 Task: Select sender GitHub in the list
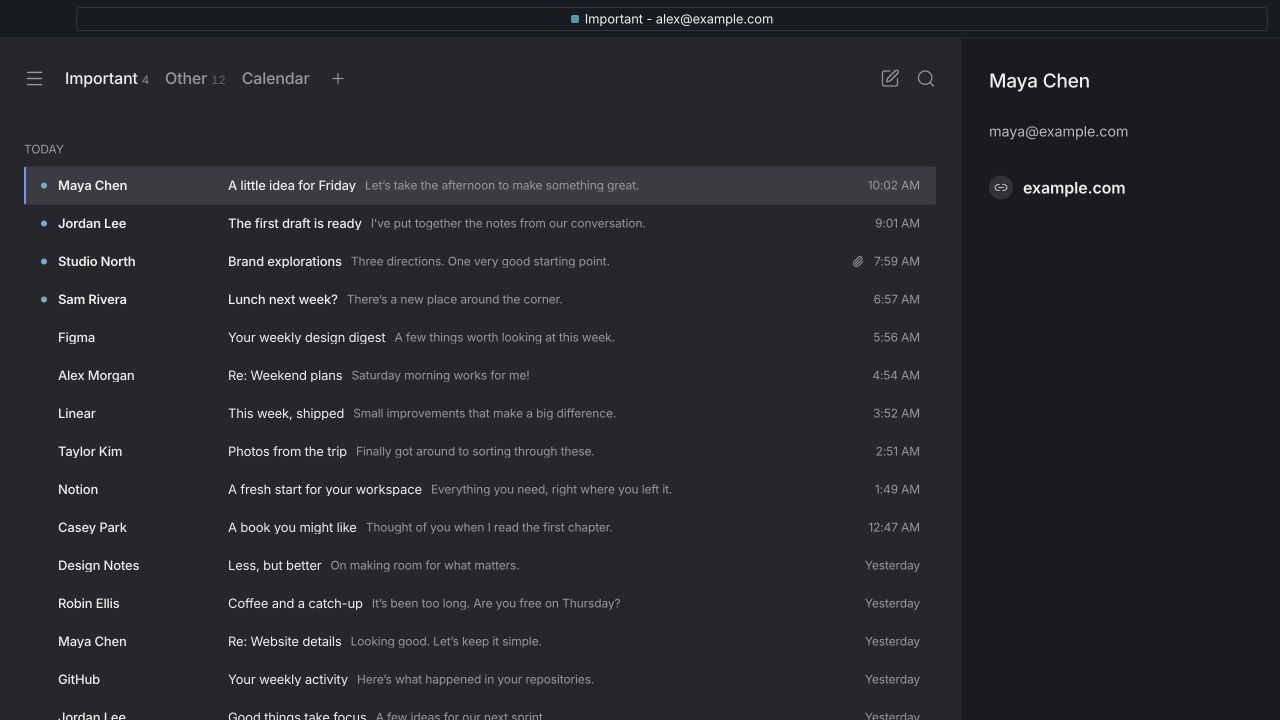79,679
